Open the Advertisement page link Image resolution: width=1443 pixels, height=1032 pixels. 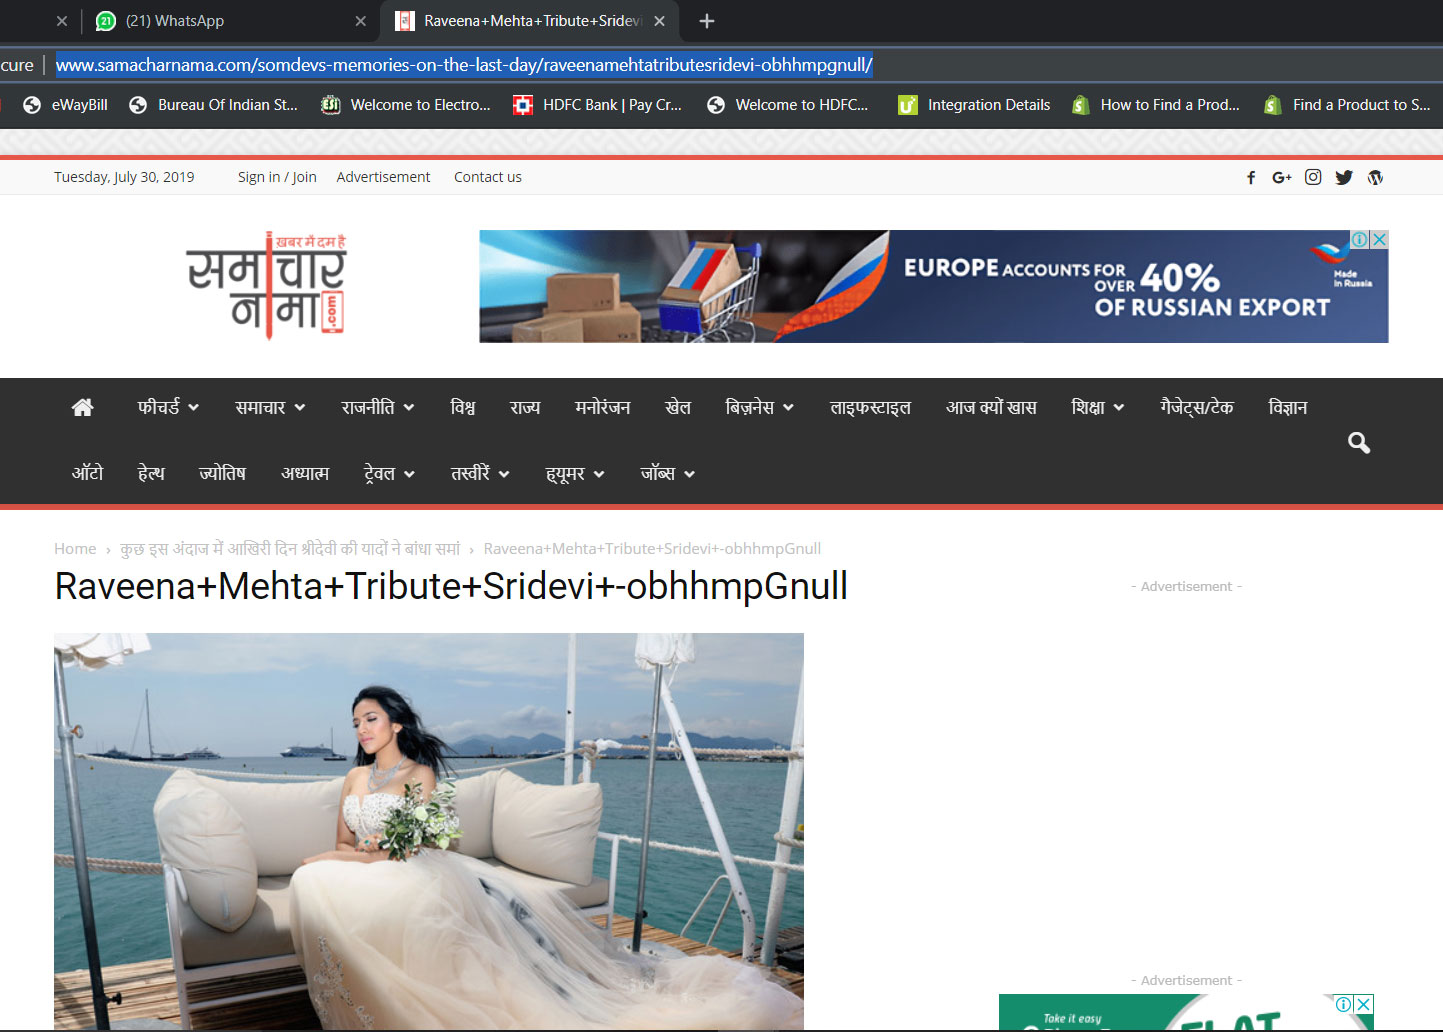383,177
